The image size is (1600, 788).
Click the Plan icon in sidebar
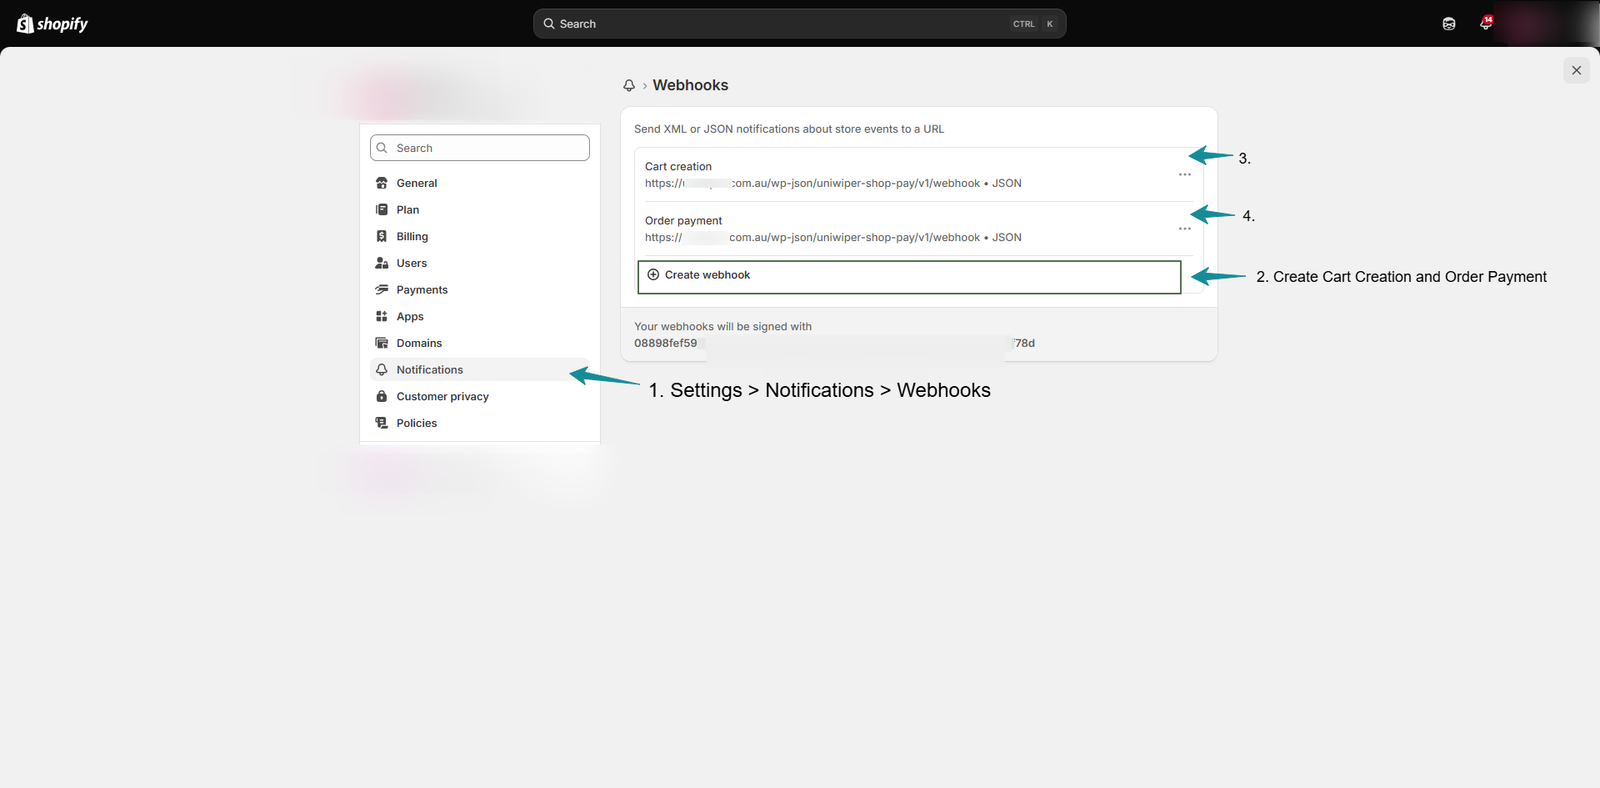click(381, 210)
